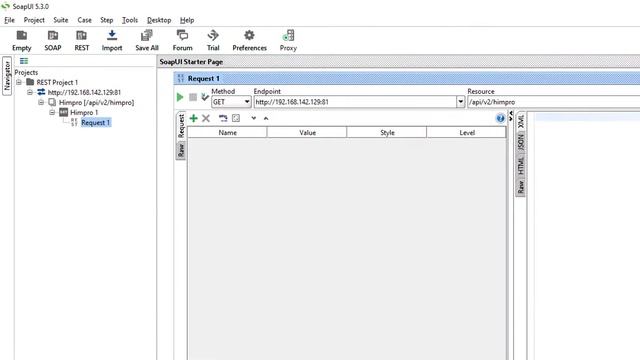Viewport: 640px width, 360px height.
Task: Open the Case menu
Action: click(x=84, y=20)
